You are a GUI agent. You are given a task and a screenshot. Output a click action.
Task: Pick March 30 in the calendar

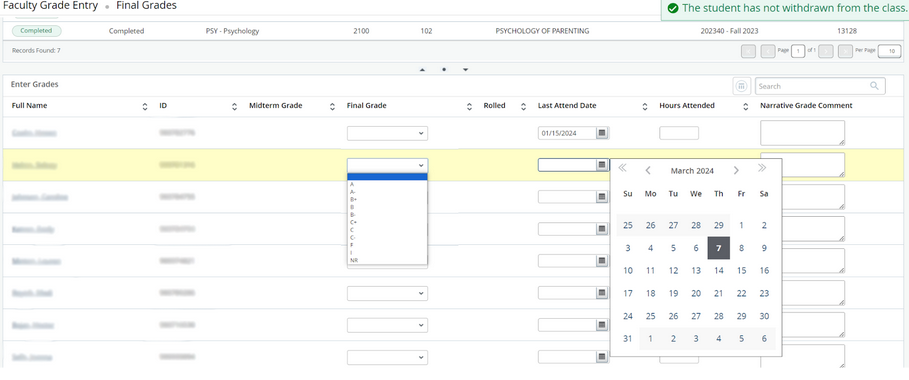(x=764, y=316)
